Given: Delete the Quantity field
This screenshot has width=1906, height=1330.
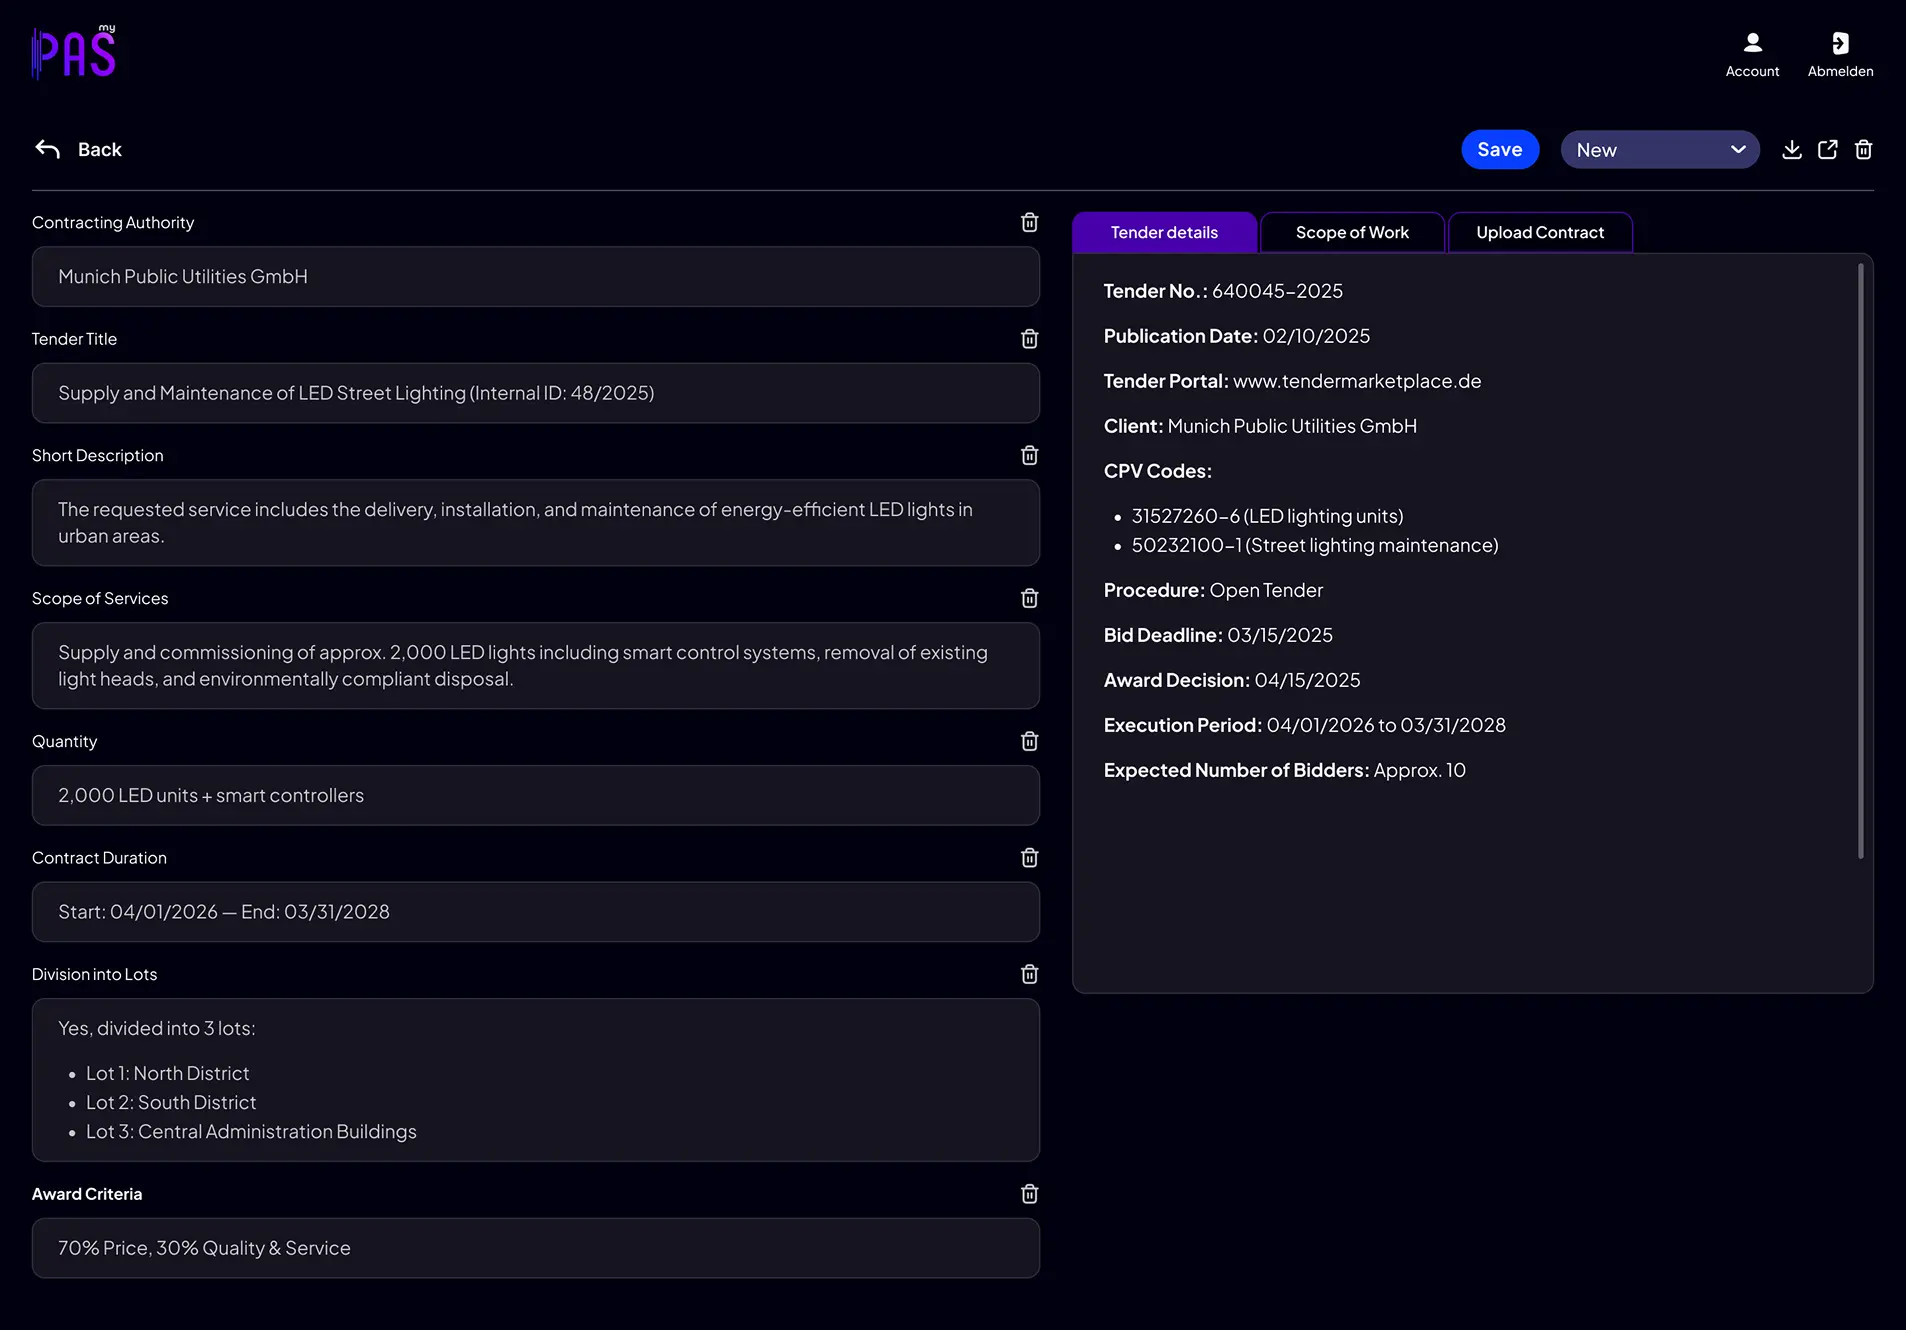Looking at the screenshot, I should point(1029,741).
